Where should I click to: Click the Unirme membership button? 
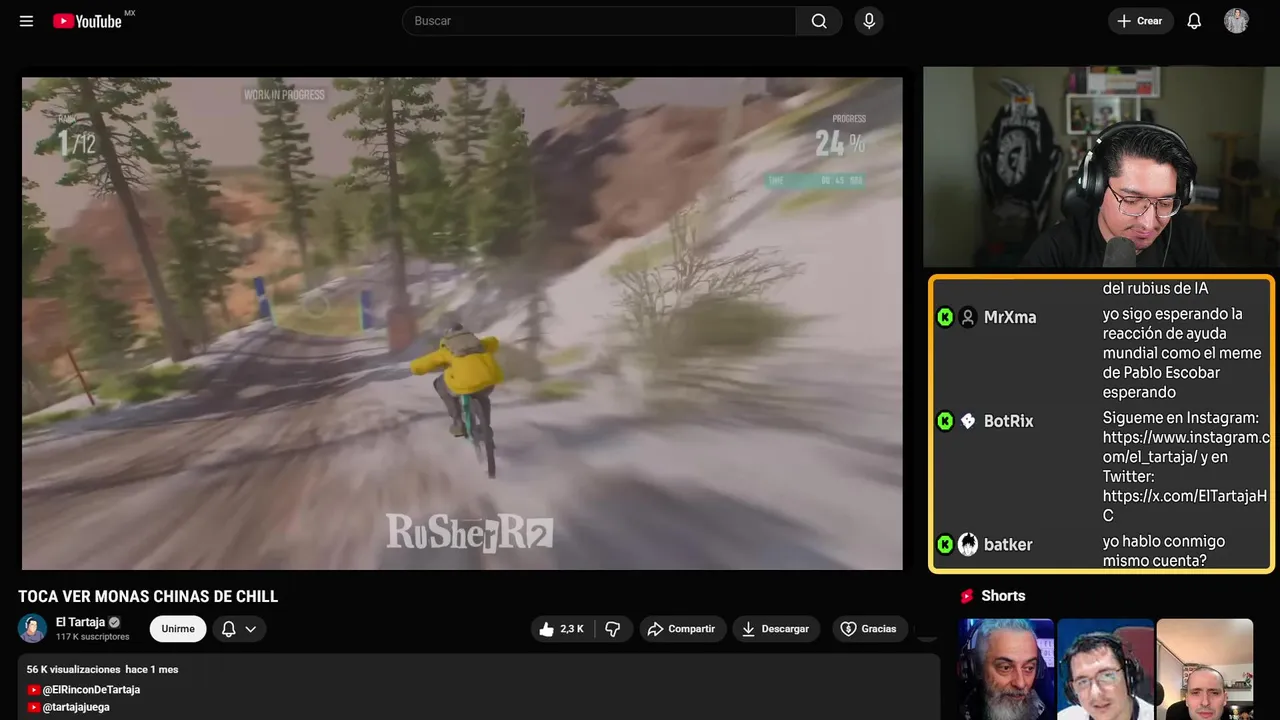(x=178, y=629)
